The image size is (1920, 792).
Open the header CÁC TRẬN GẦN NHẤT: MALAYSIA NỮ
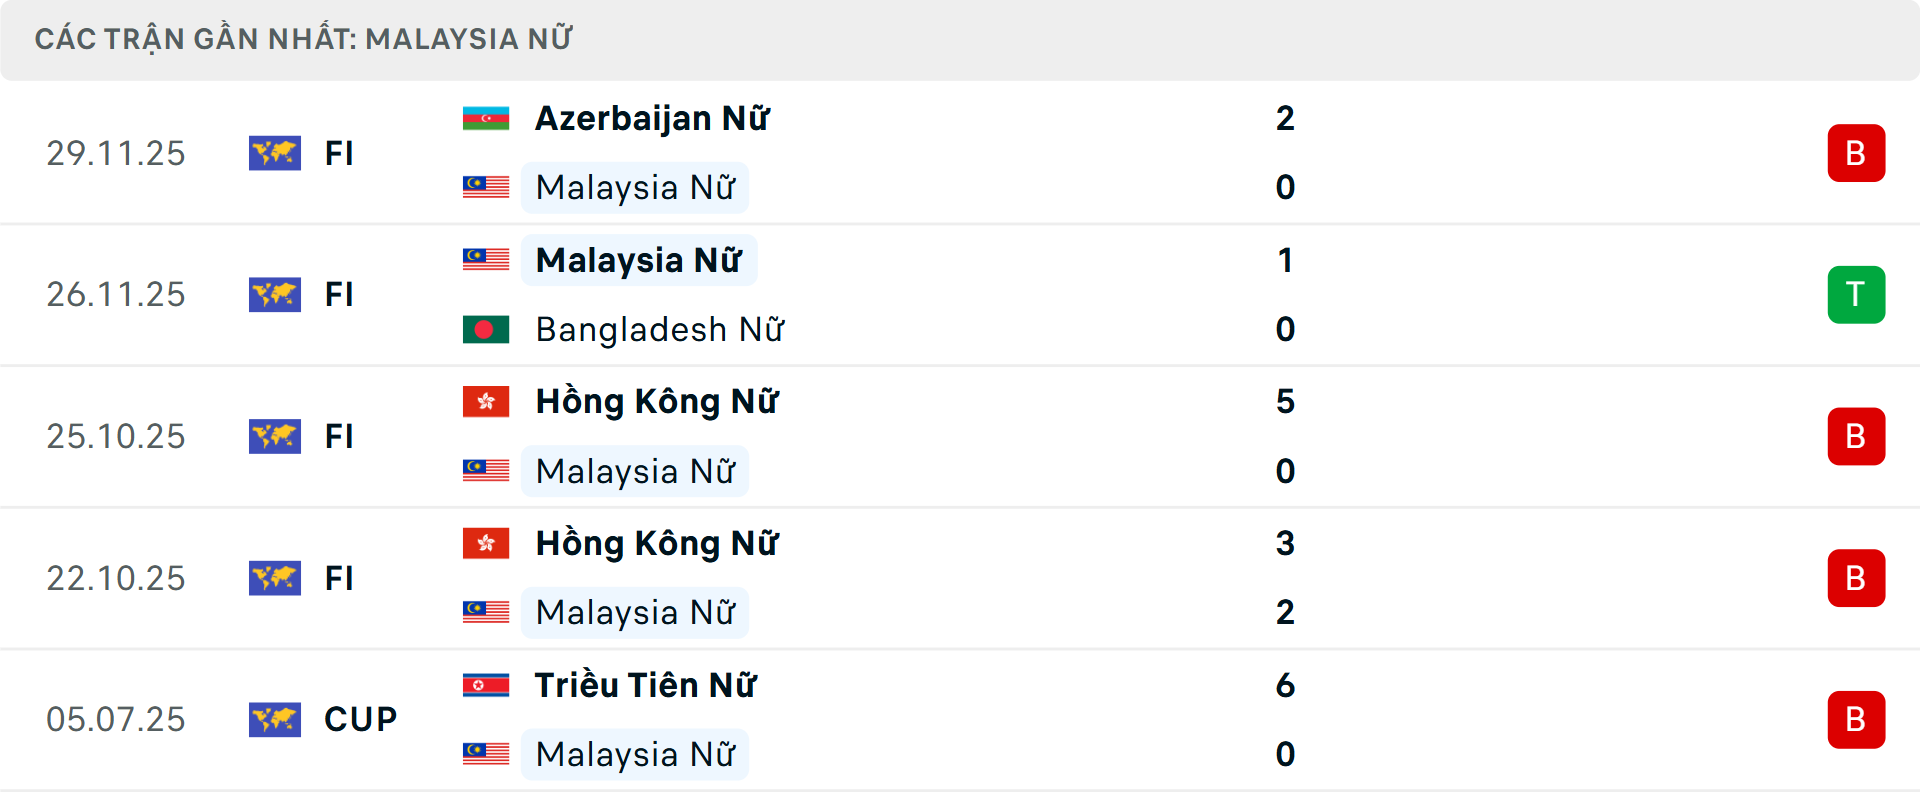point(304,39)
